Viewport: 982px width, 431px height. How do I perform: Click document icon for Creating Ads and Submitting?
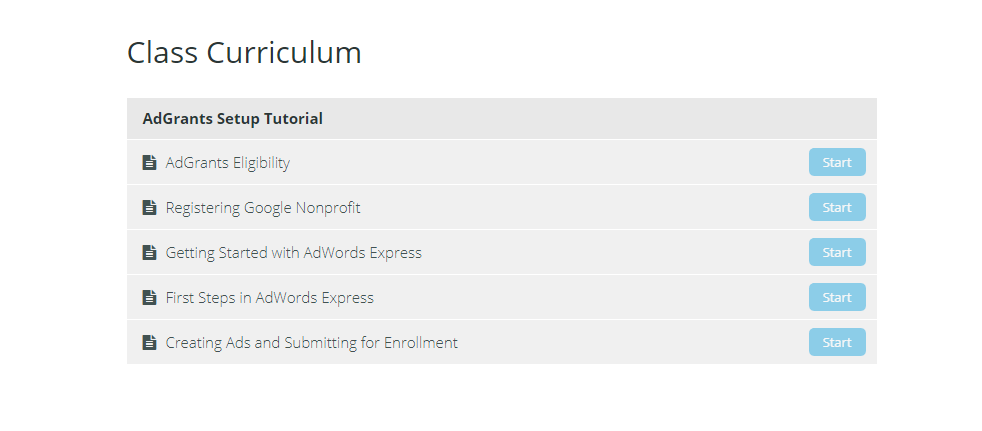point(149,343)
